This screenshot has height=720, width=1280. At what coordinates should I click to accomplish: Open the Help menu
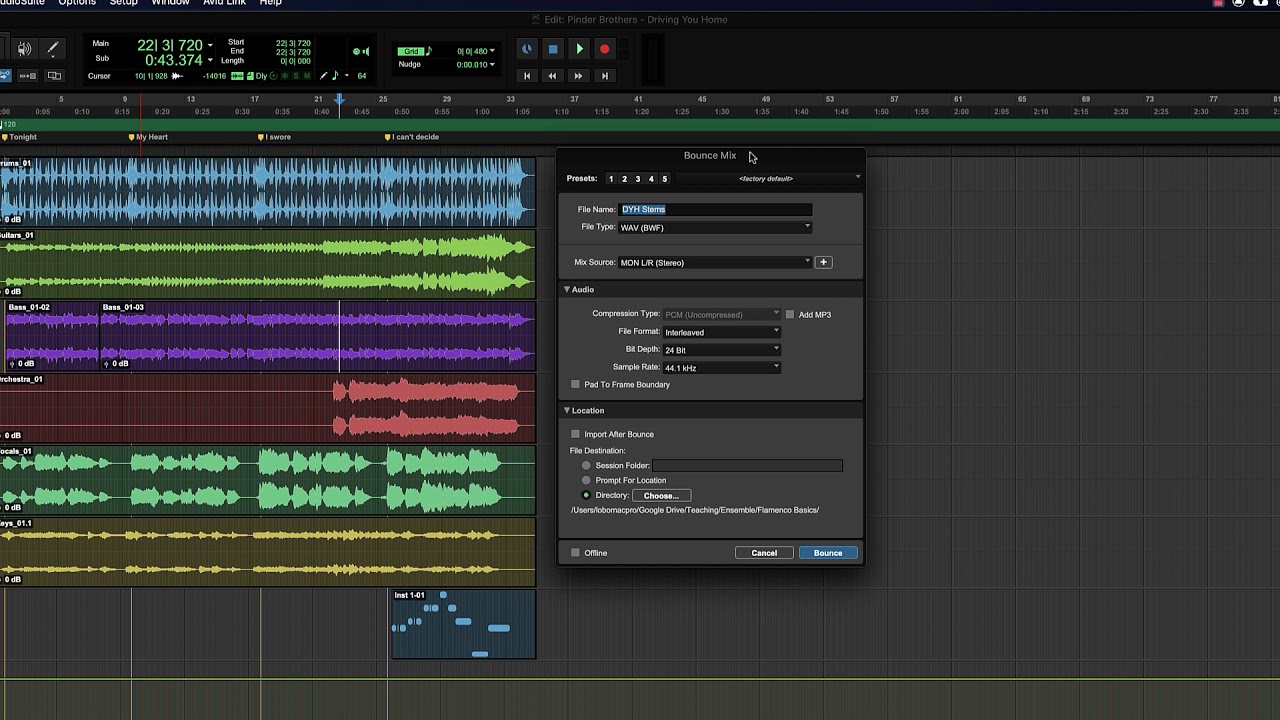pyautogui.click(x=270, y=3)
